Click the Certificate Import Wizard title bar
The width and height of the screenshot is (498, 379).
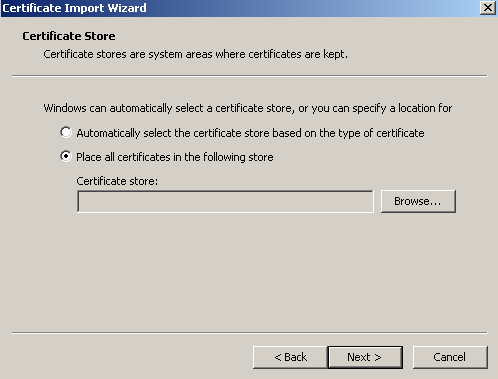click(x=240, y=8)
